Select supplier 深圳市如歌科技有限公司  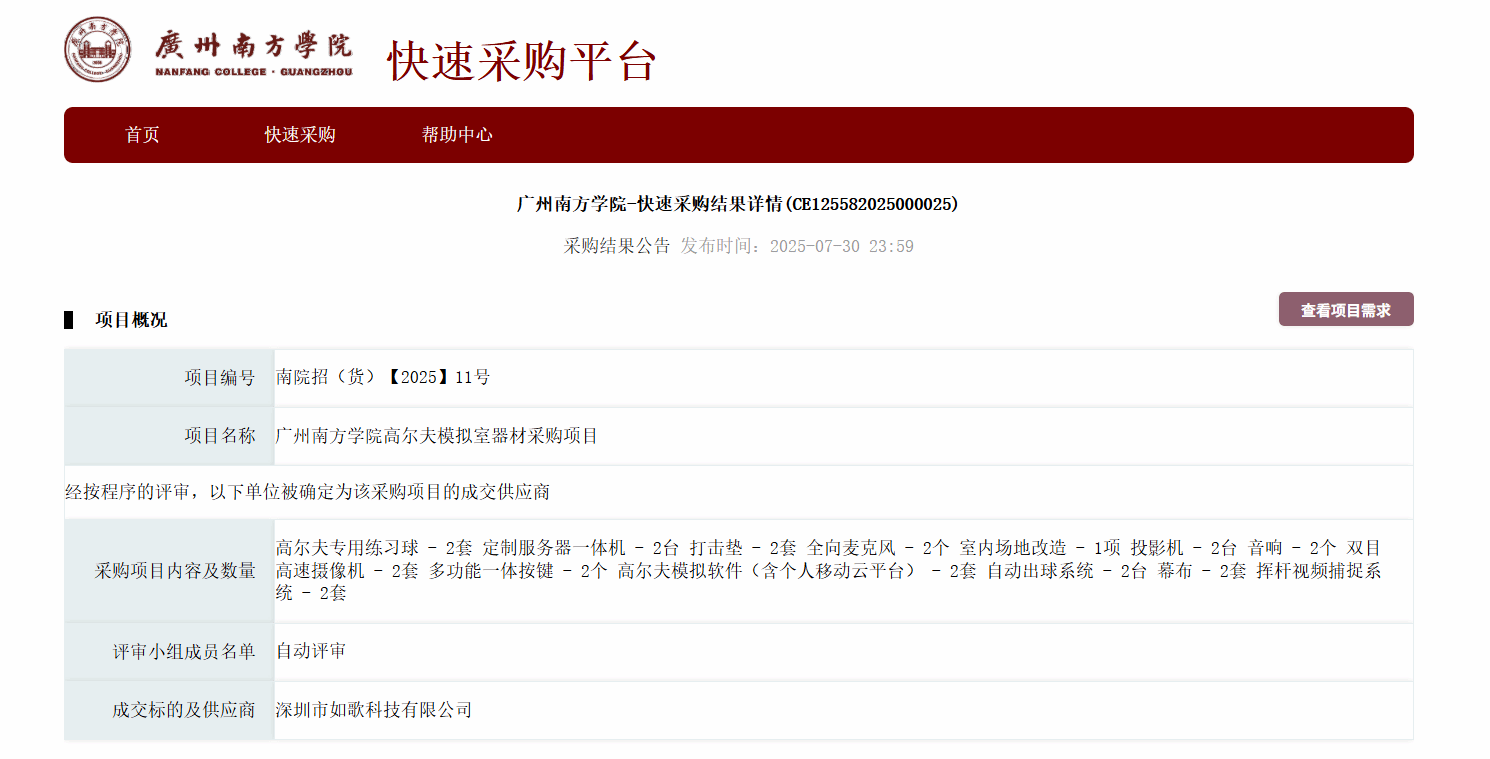coord(374,711)
